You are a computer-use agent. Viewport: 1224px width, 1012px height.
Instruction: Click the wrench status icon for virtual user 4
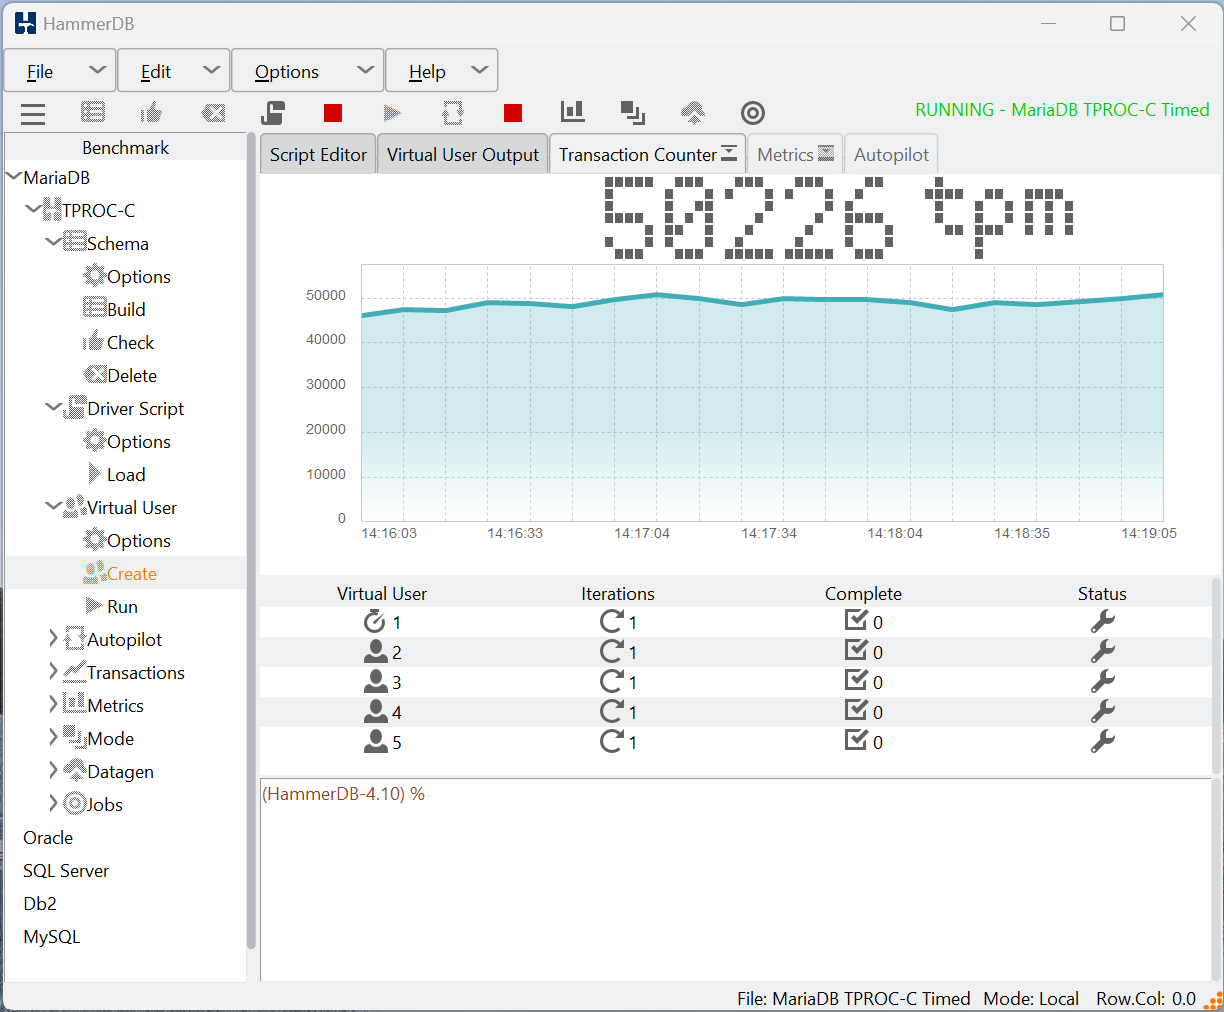pos(1102,712)
